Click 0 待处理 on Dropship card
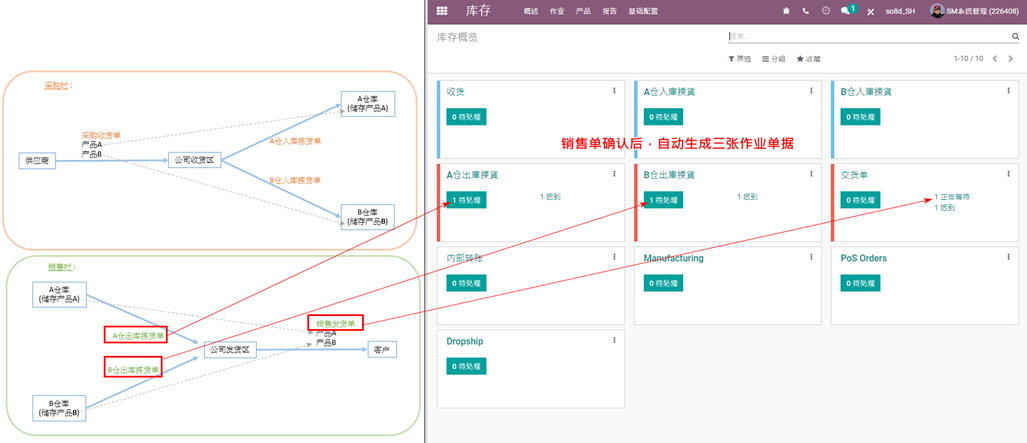1027x443 pixels. [x=466, y=366]
